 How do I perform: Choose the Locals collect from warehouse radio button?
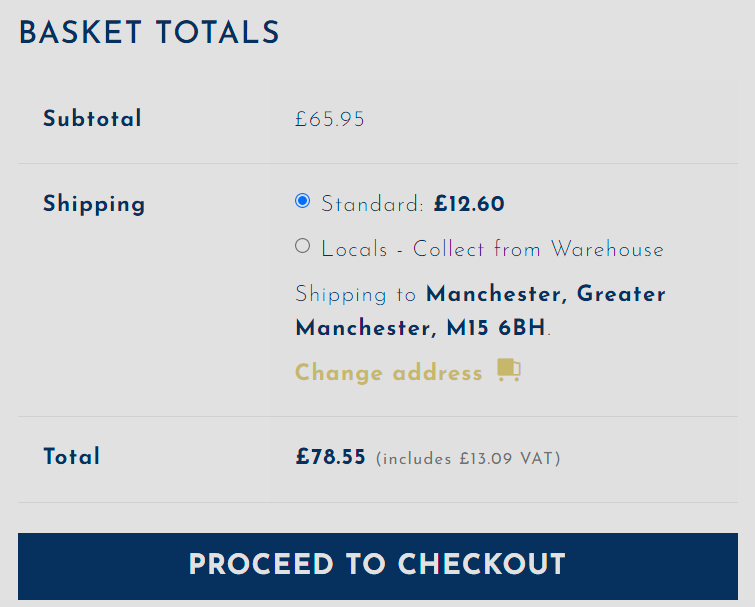pos(302,245)
